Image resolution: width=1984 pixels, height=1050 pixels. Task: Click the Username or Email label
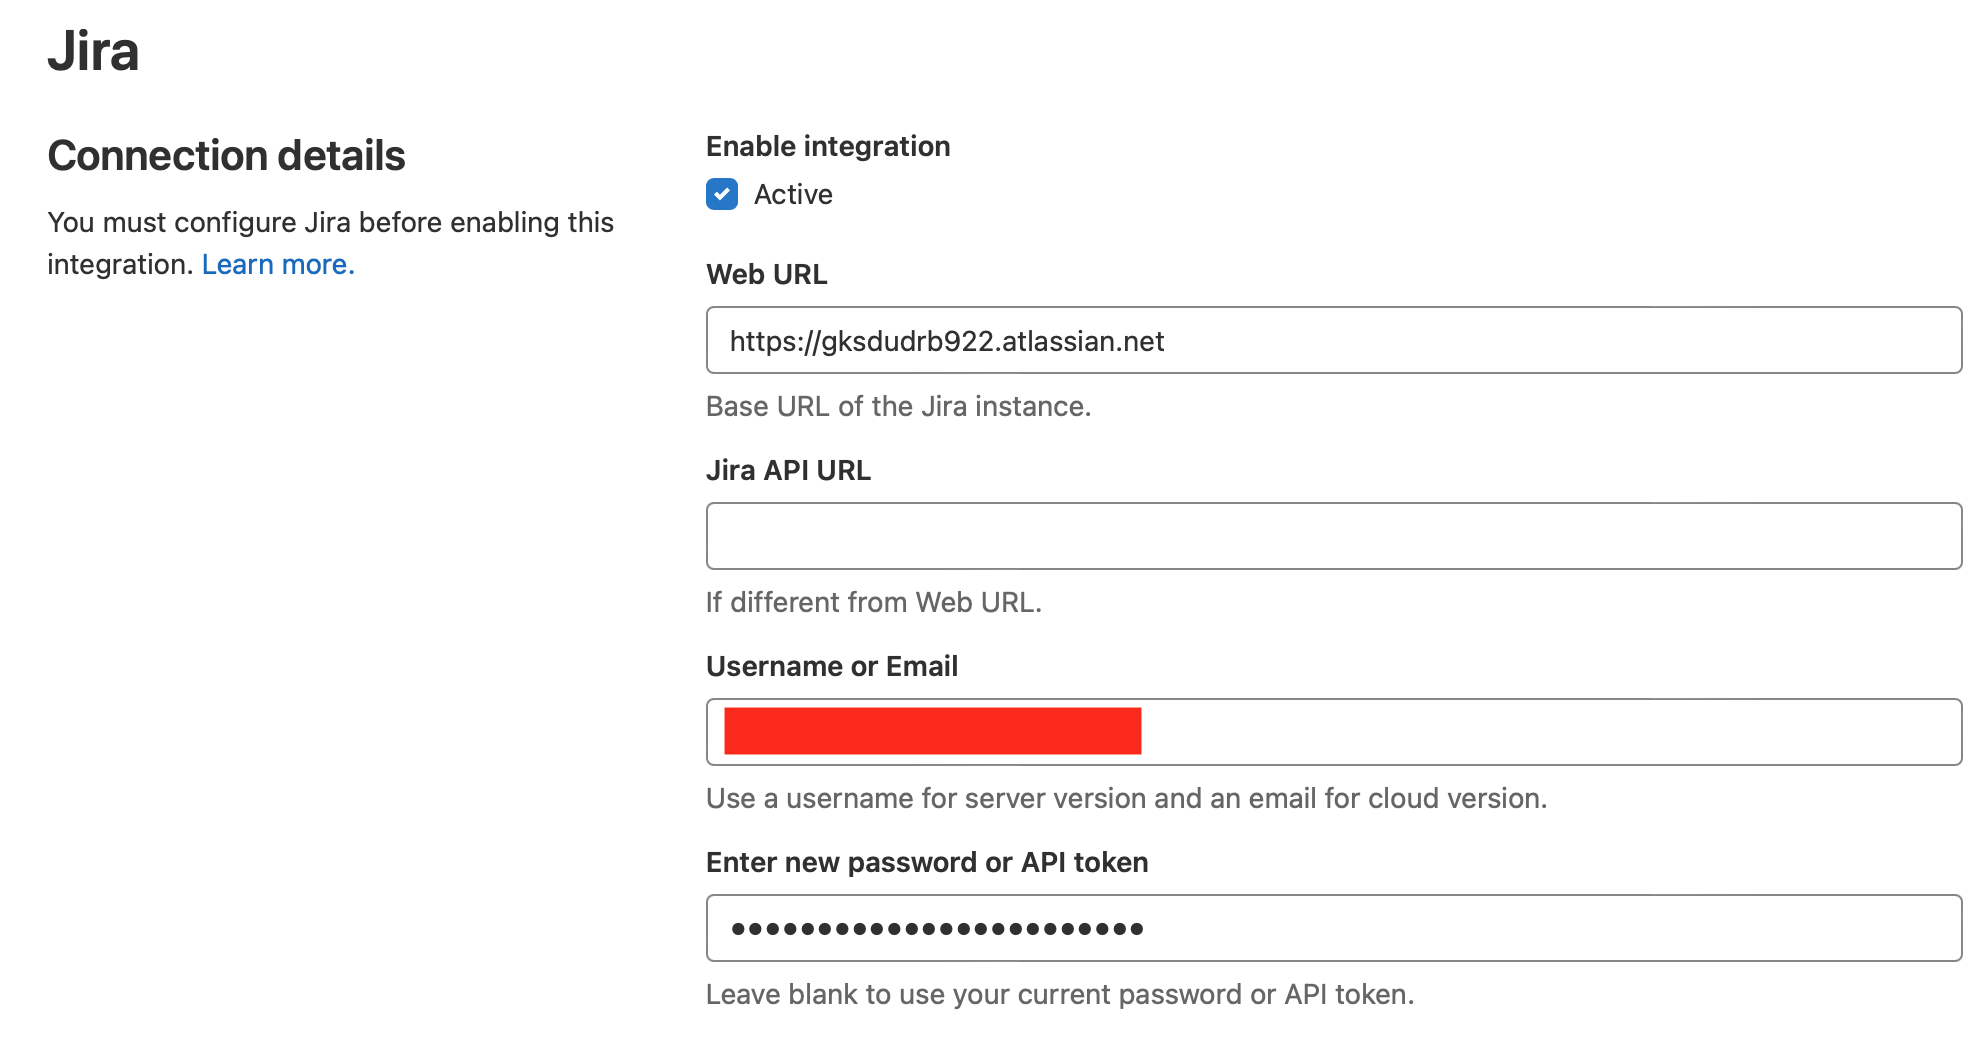click(x=832, y=666)
